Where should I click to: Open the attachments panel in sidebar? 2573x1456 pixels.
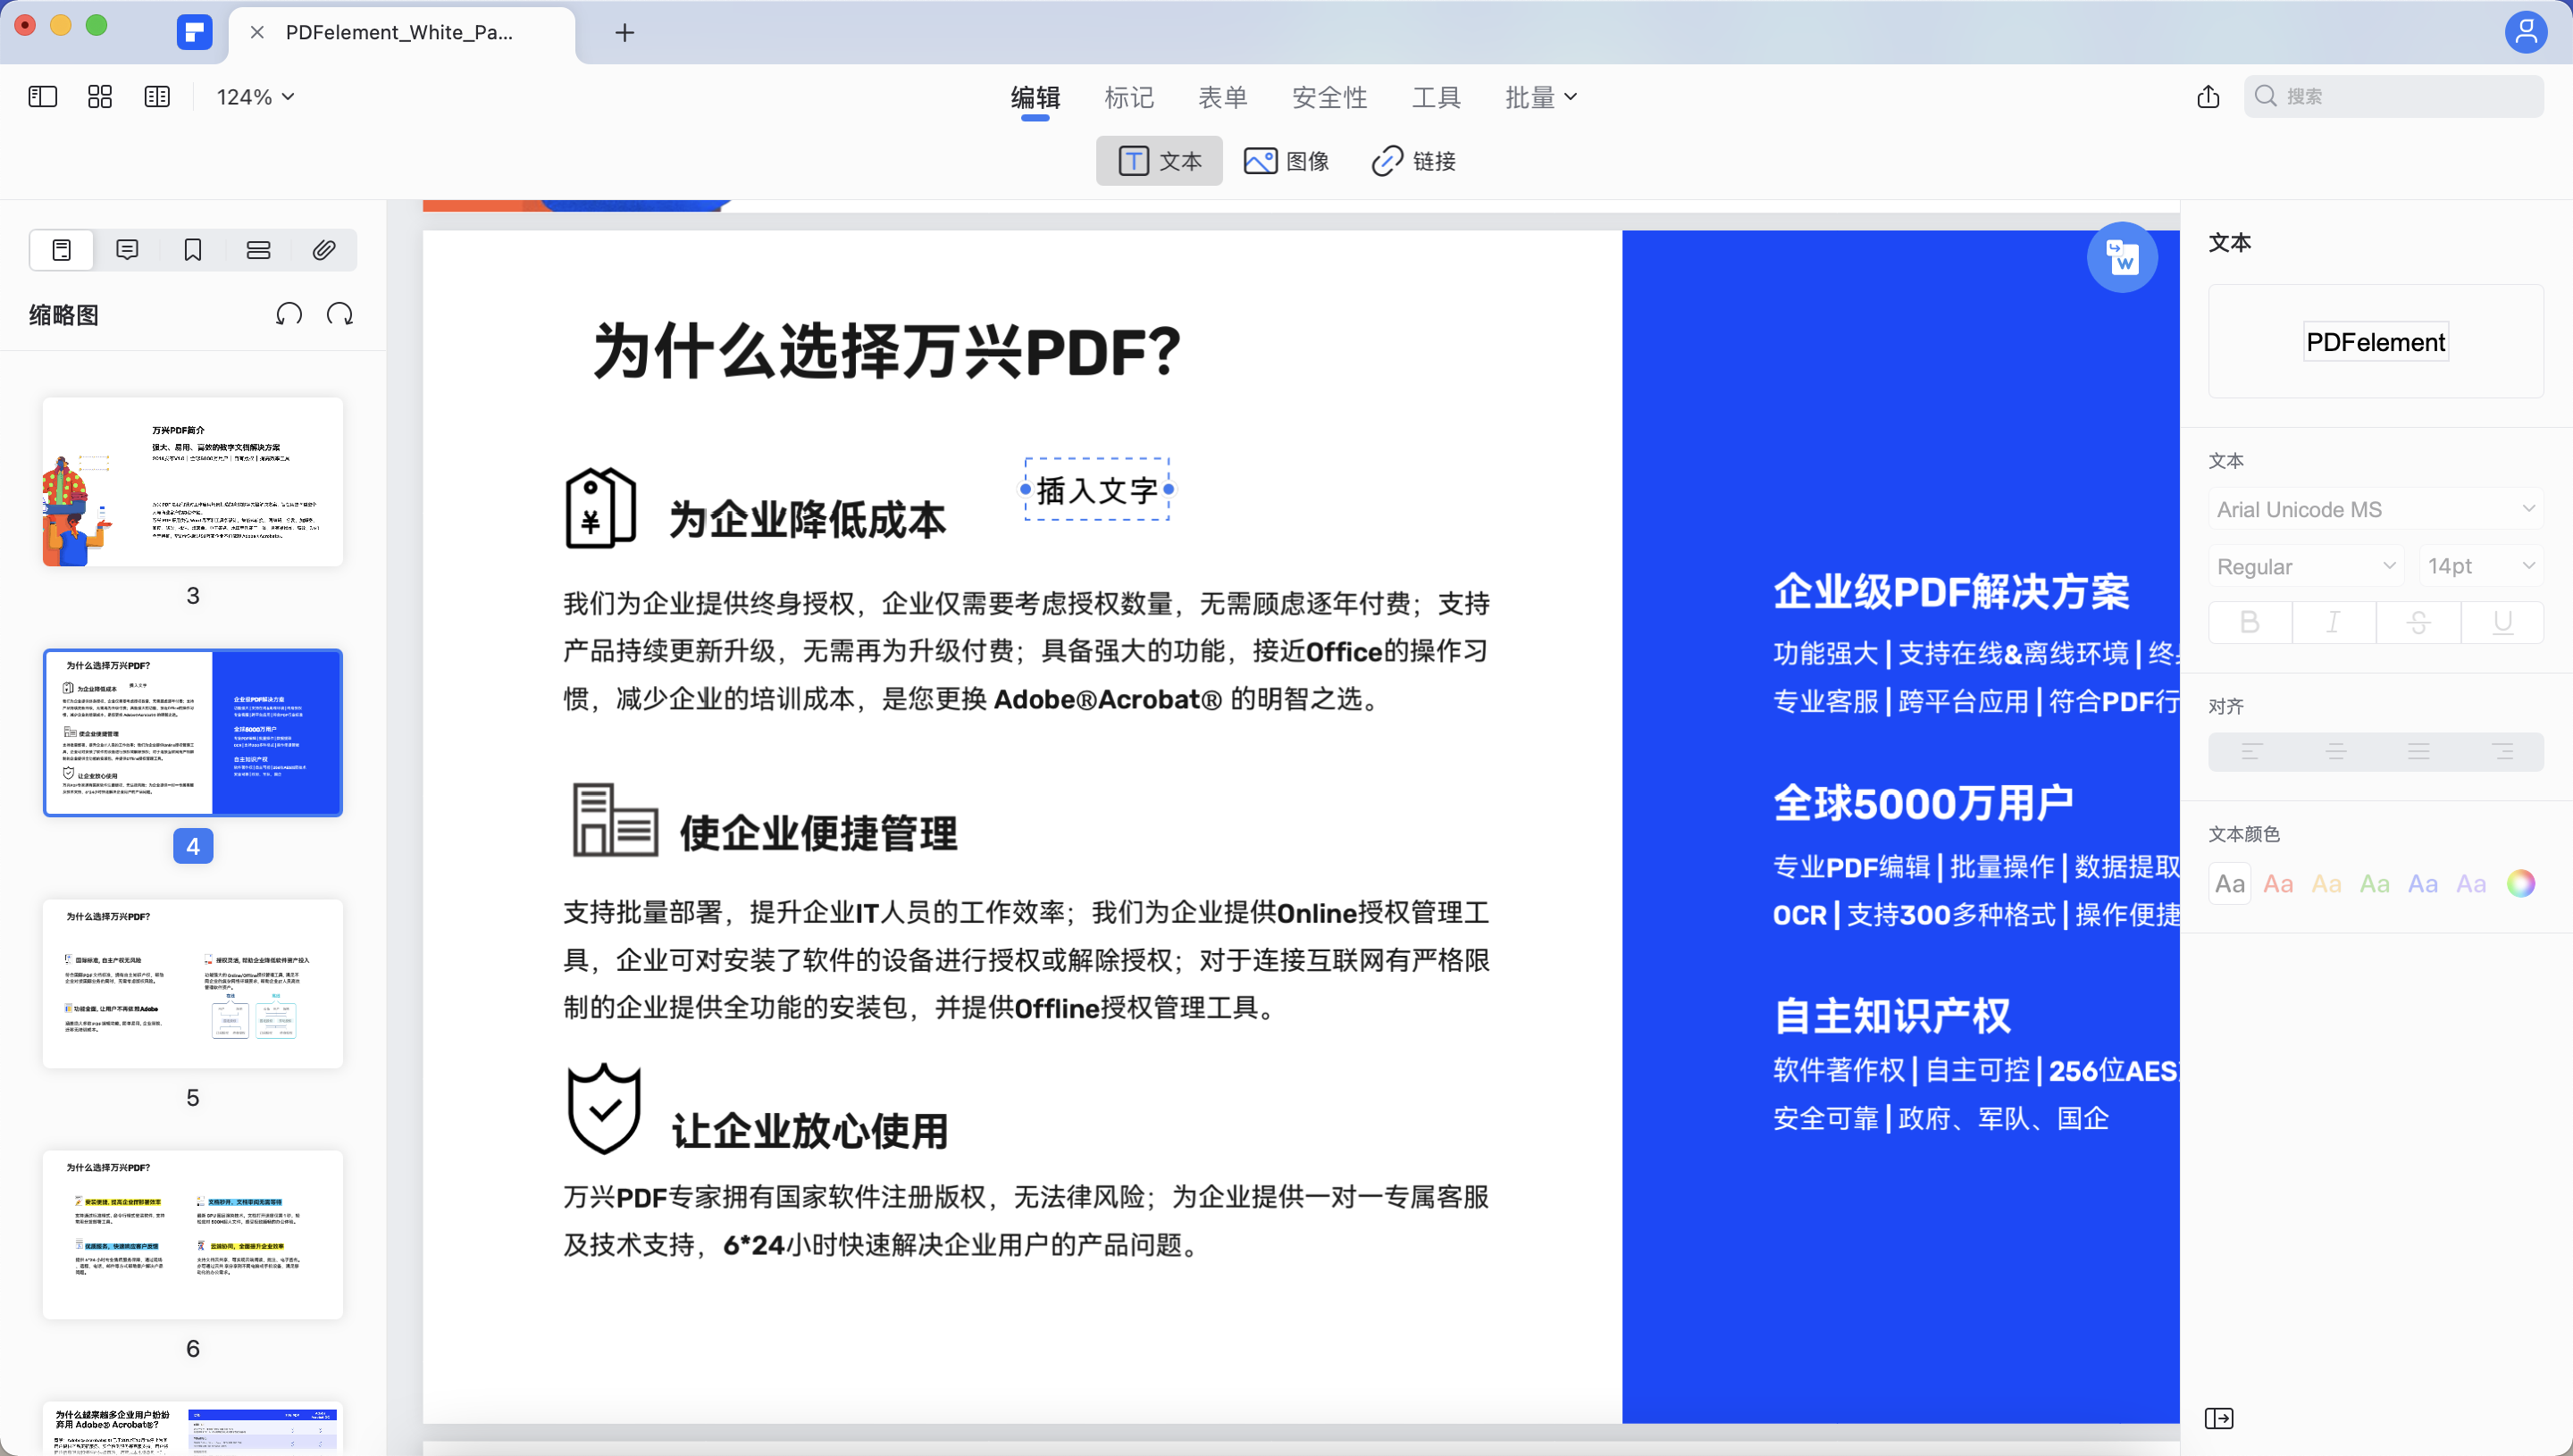323,249
